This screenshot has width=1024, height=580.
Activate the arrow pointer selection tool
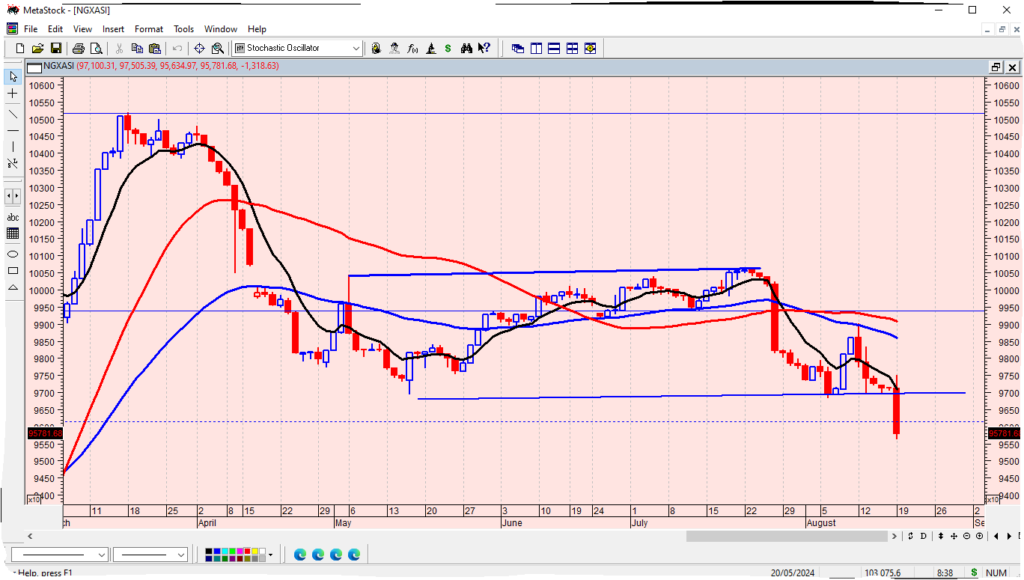[13, 76]
